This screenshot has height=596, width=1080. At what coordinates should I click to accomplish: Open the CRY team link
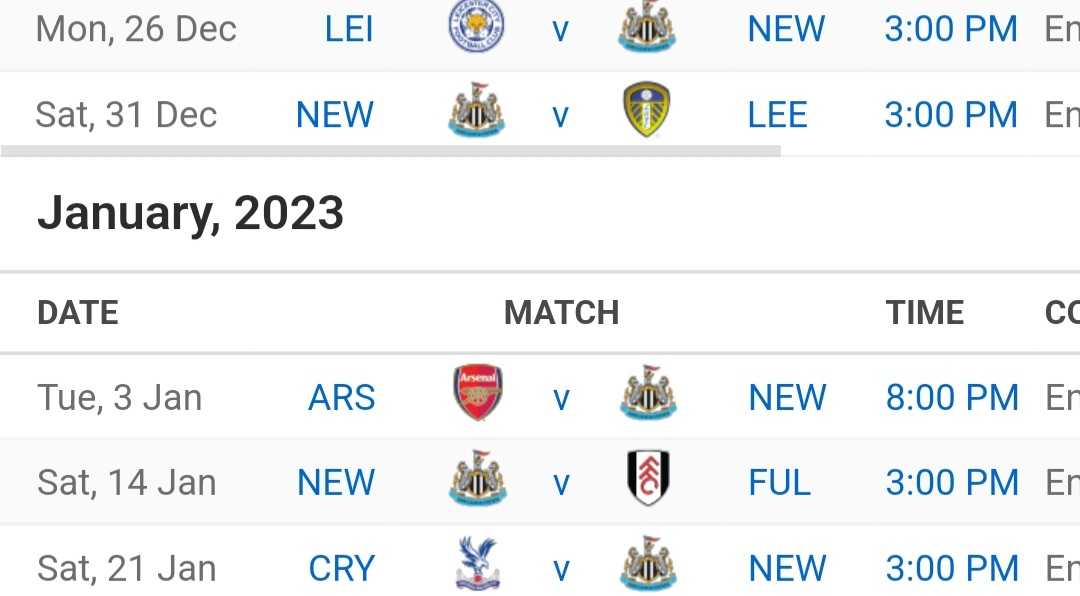pyautogui.click(x=342, y=568)
